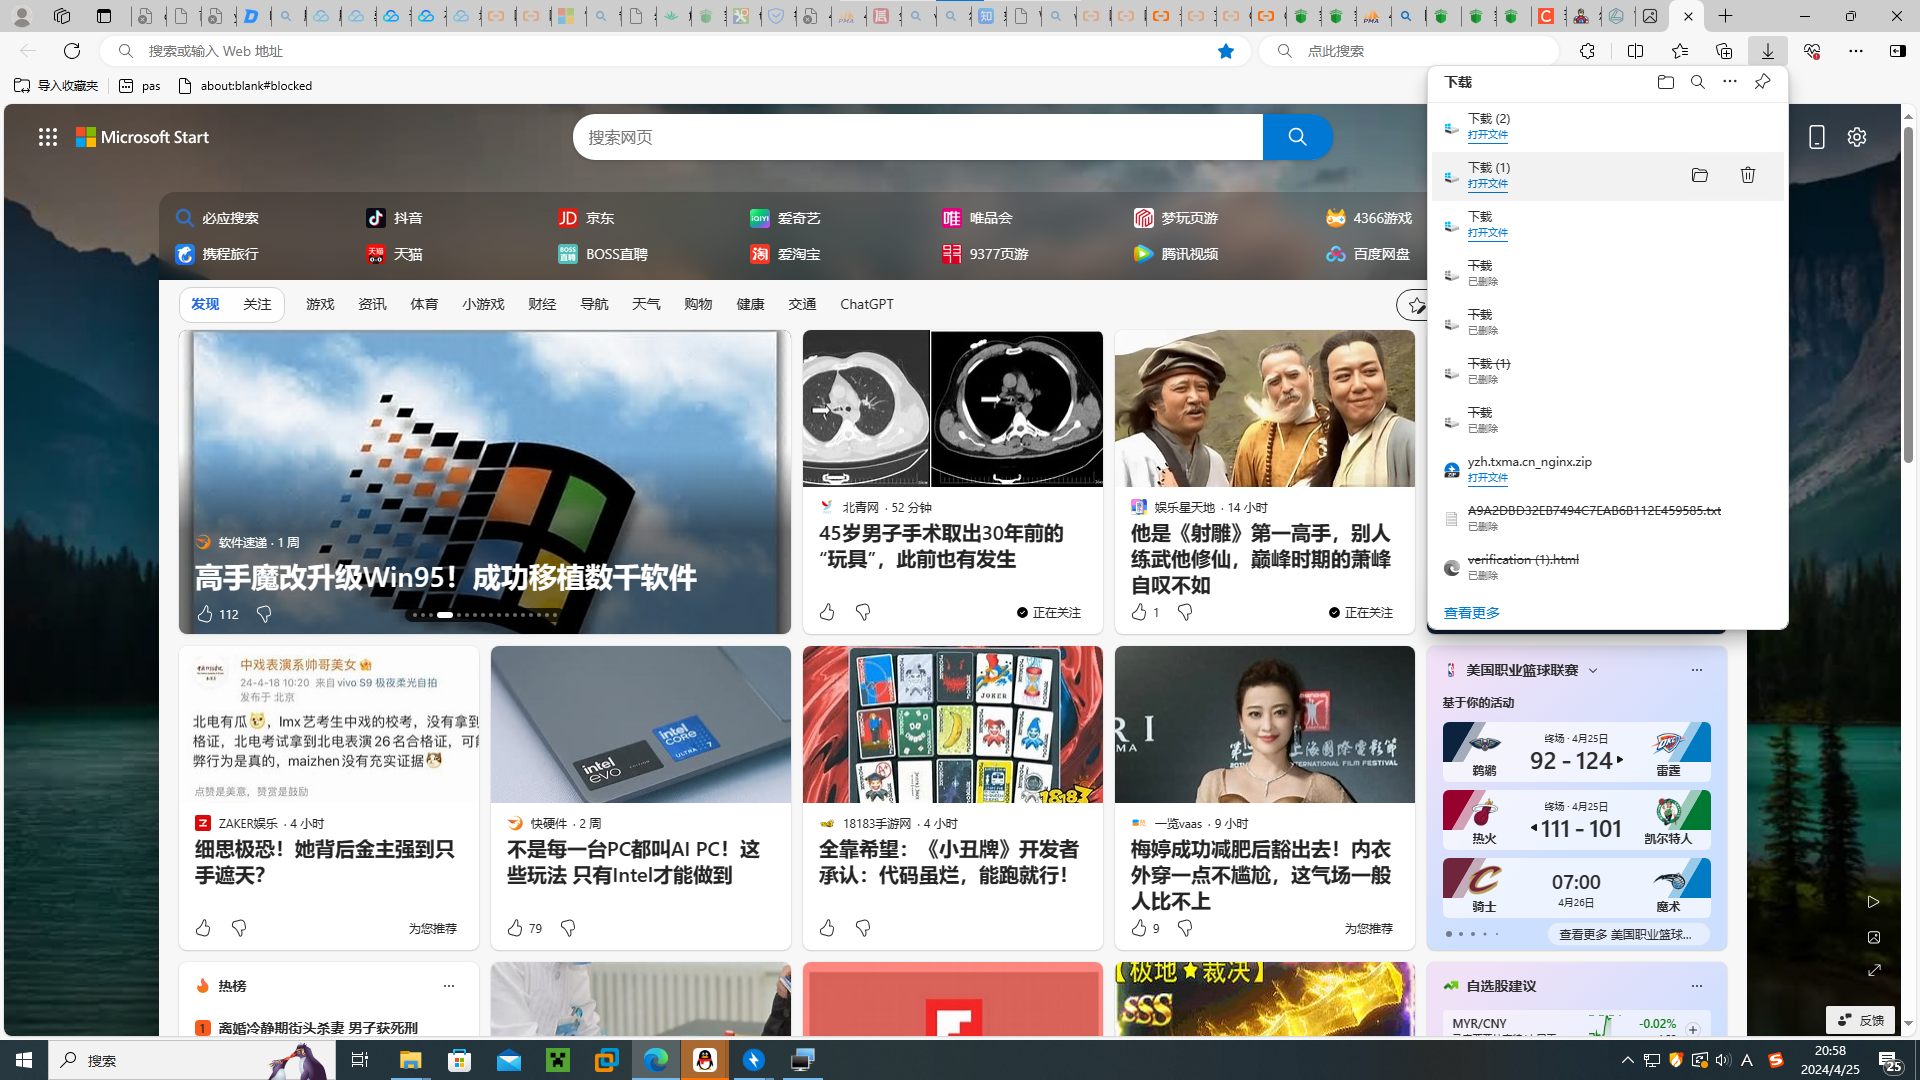
Task: Click browser Extensions puzzle icon
Action: (1587, 51)
